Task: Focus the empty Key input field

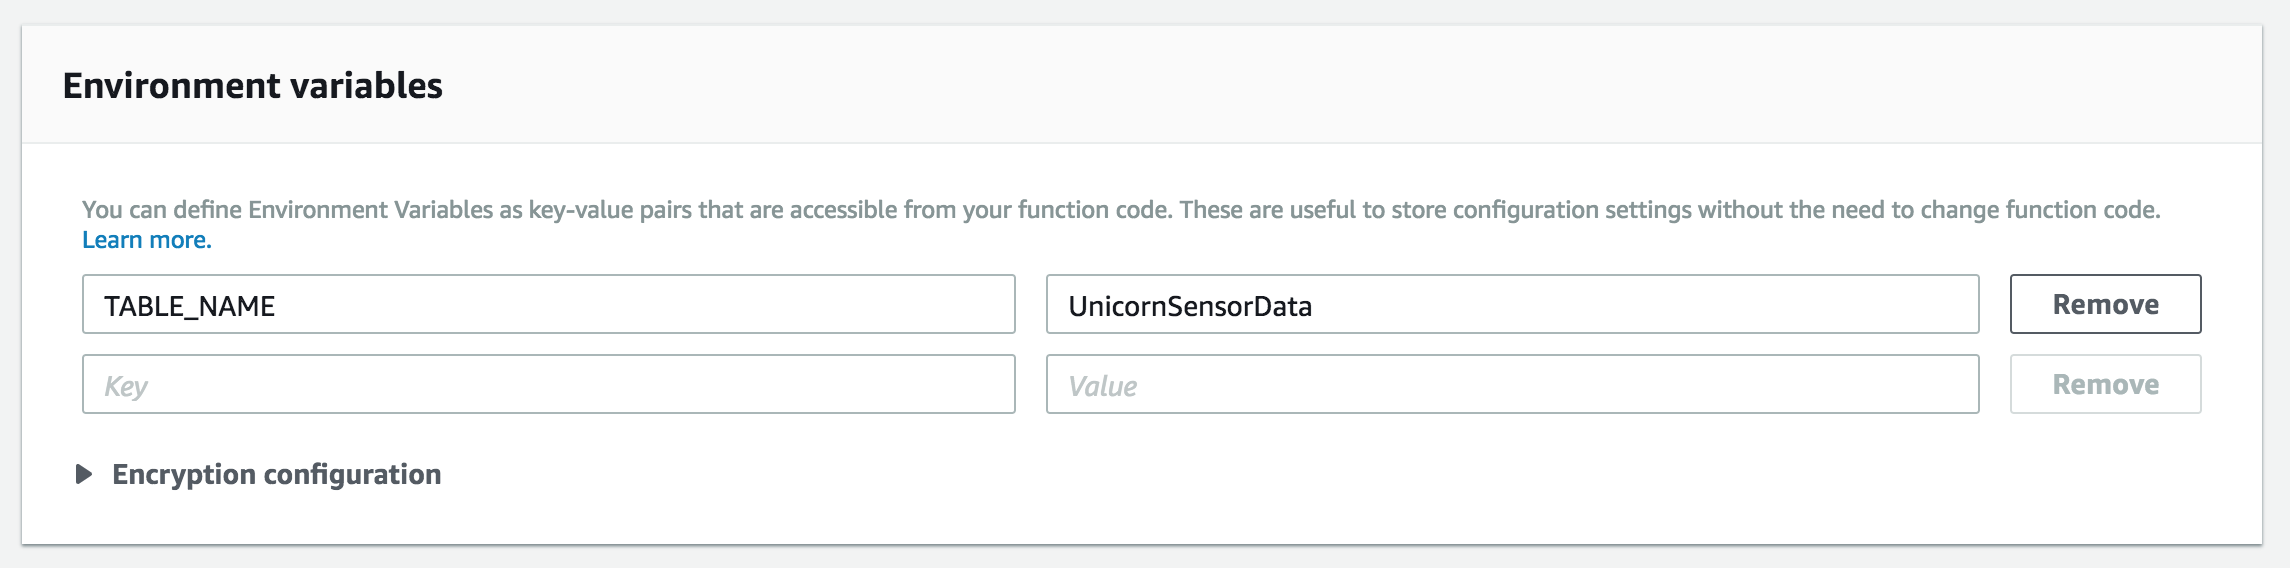Action: tap(548, 384)
